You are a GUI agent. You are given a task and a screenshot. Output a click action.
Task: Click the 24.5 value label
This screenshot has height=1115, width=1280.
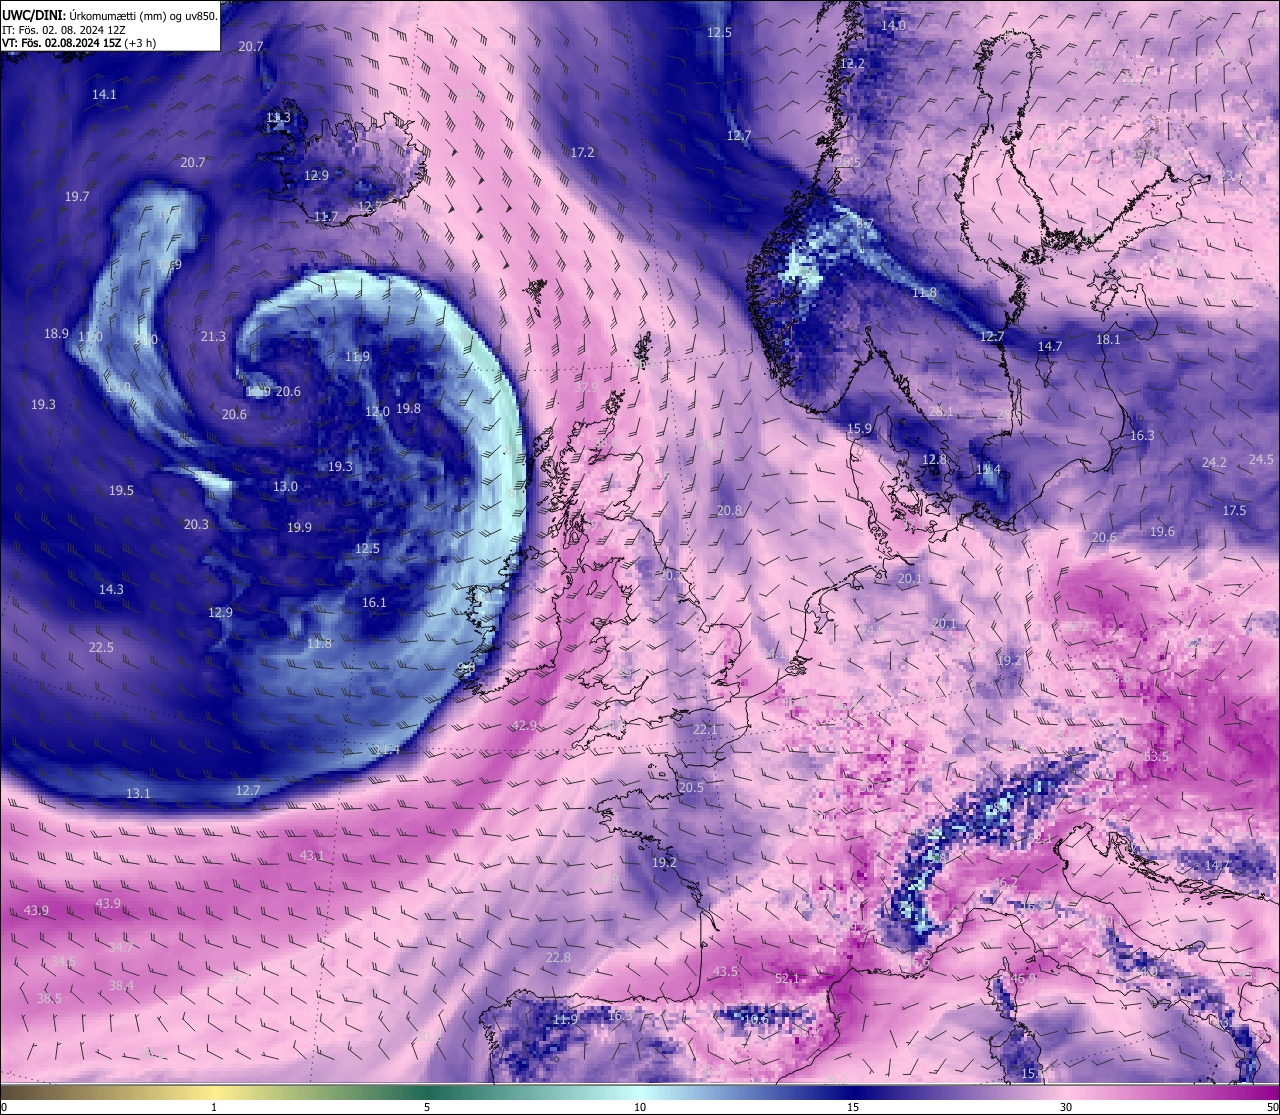tap(1261, 460)
